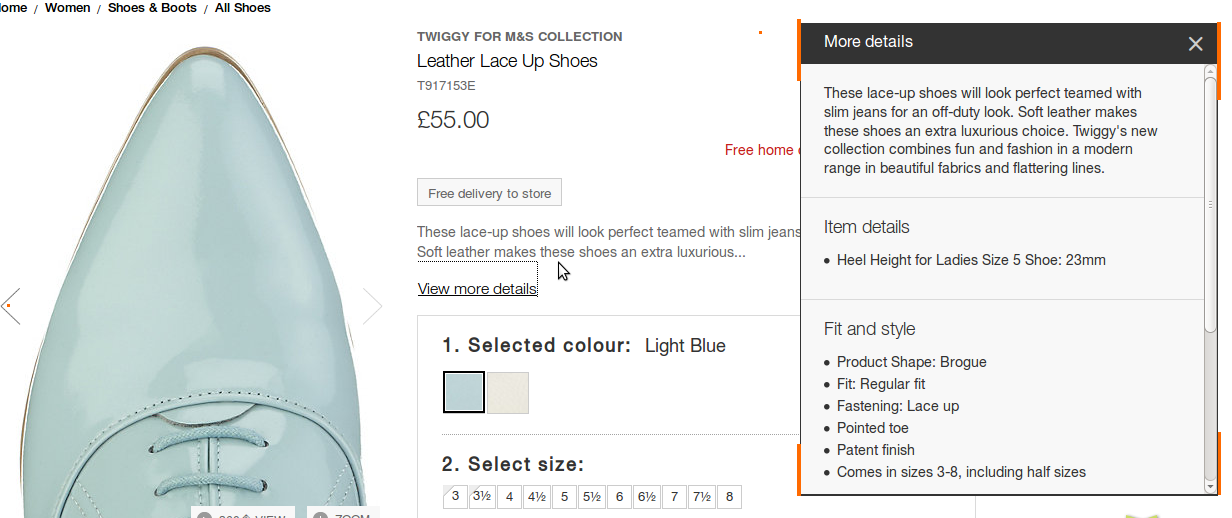Click the More details panel scrollbar
Screen dimensions: 1232x518
1210,200
